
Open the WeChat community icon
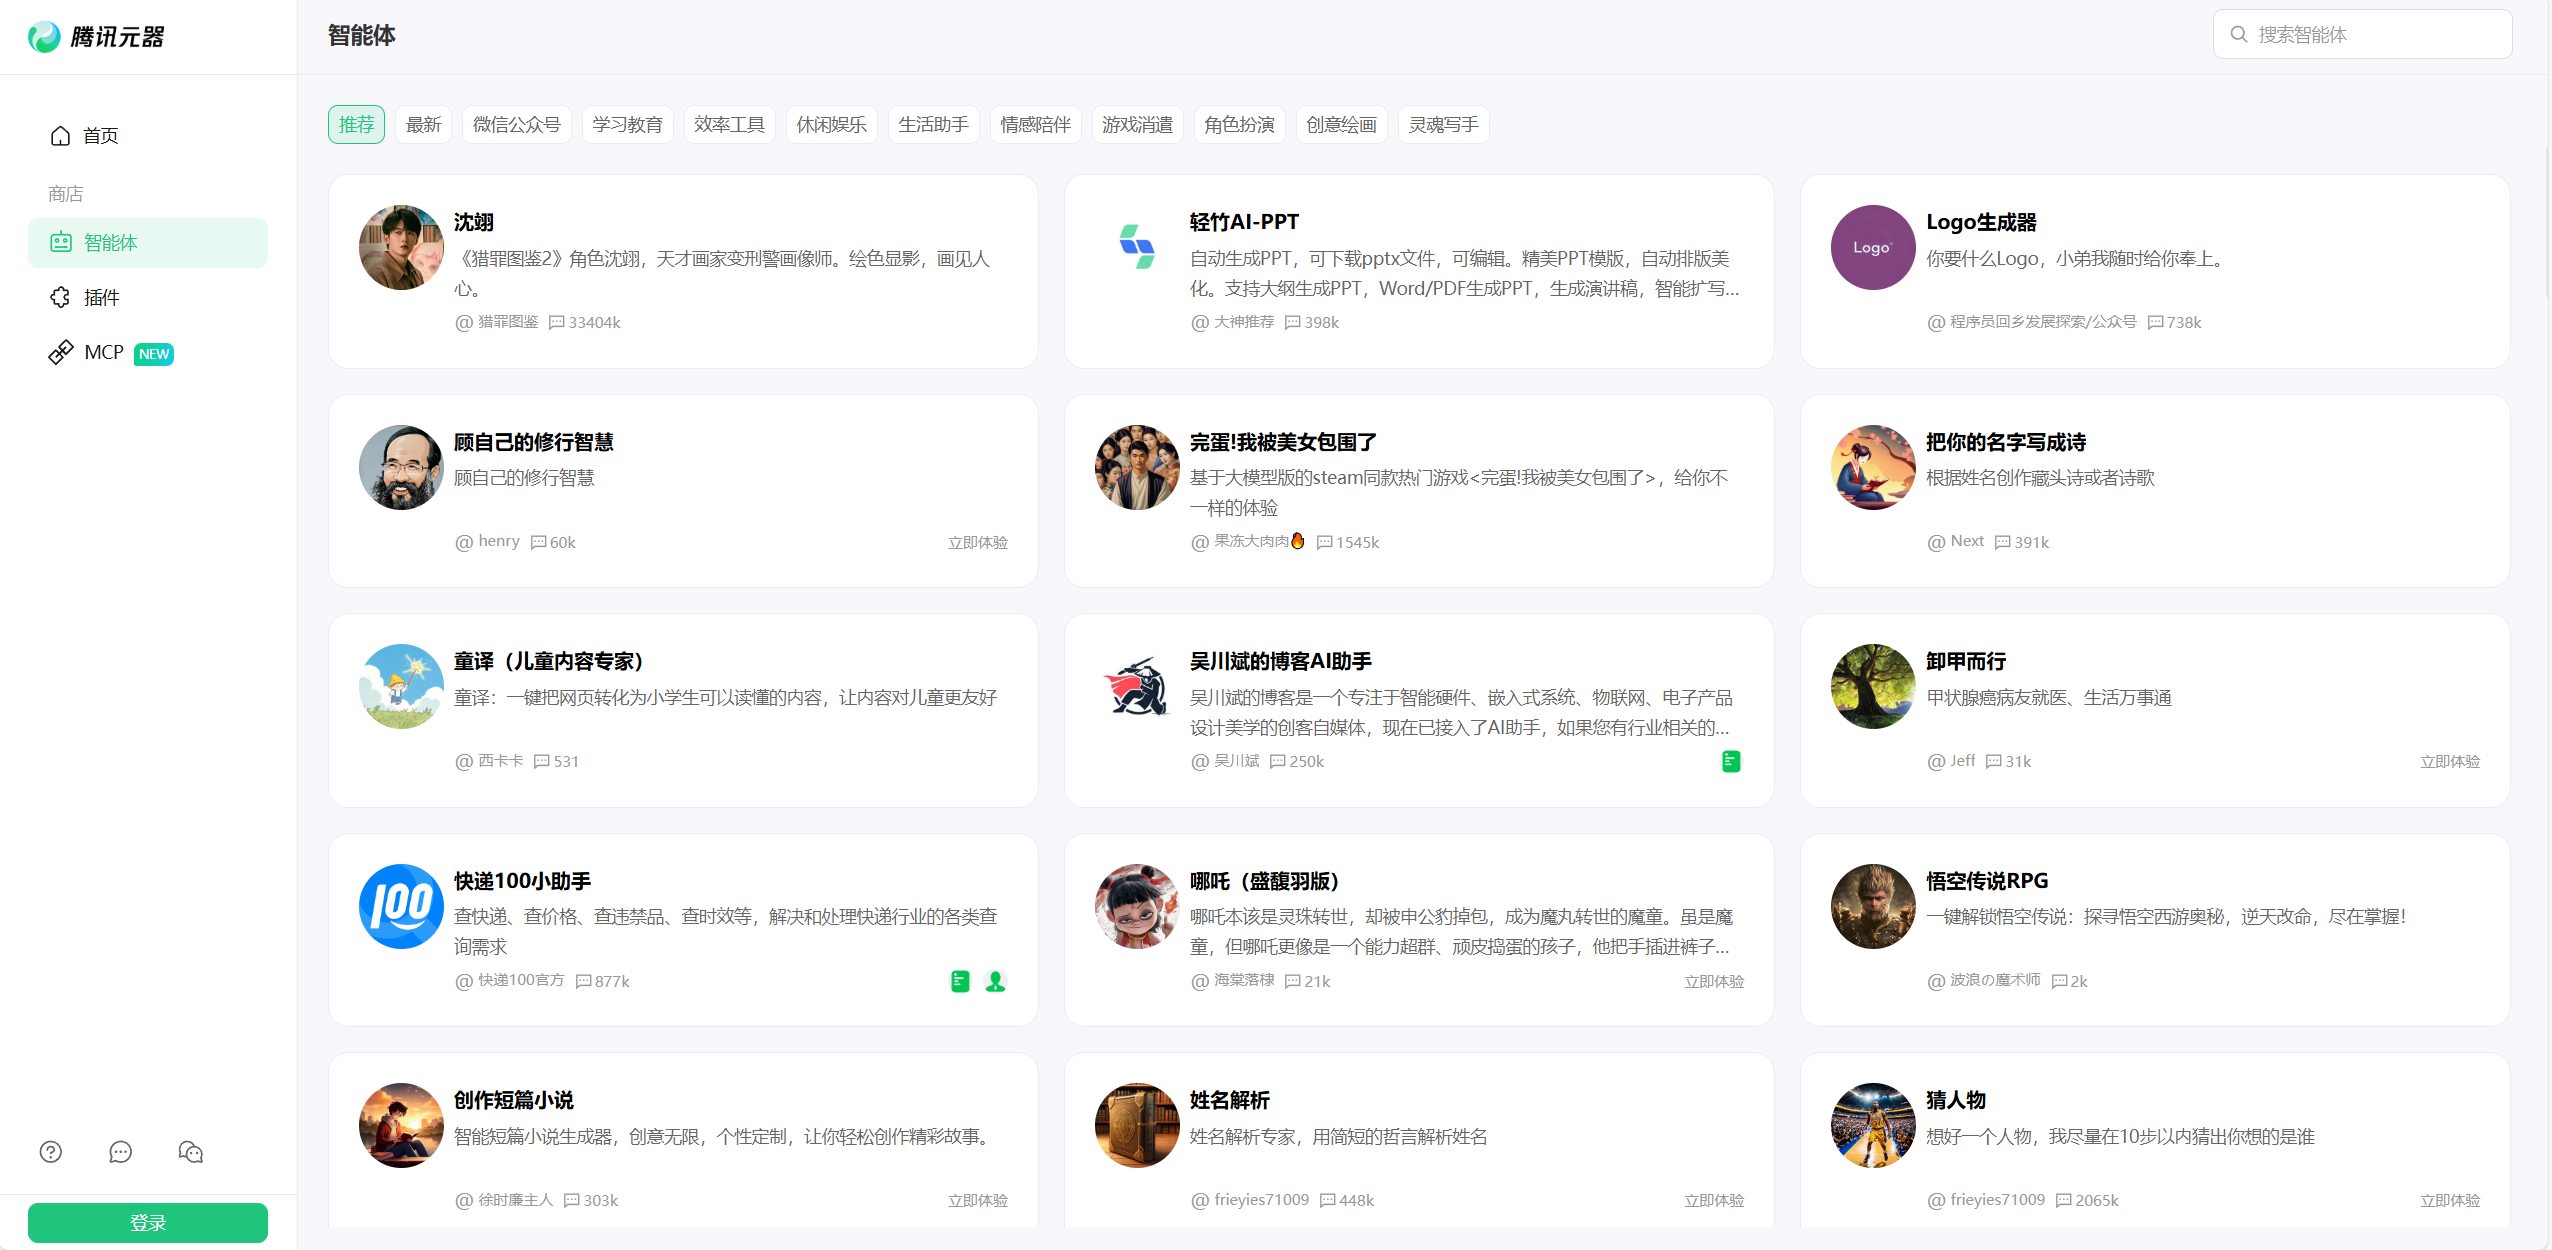point(190,1152)
